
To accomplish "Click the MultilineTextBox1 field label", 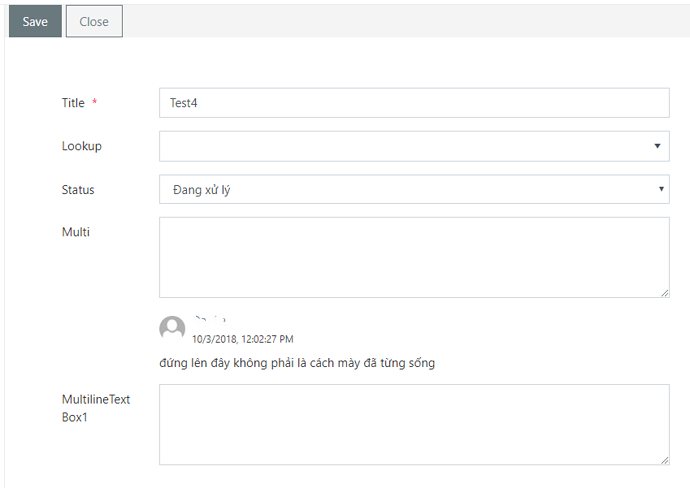I will coord(96,408).
